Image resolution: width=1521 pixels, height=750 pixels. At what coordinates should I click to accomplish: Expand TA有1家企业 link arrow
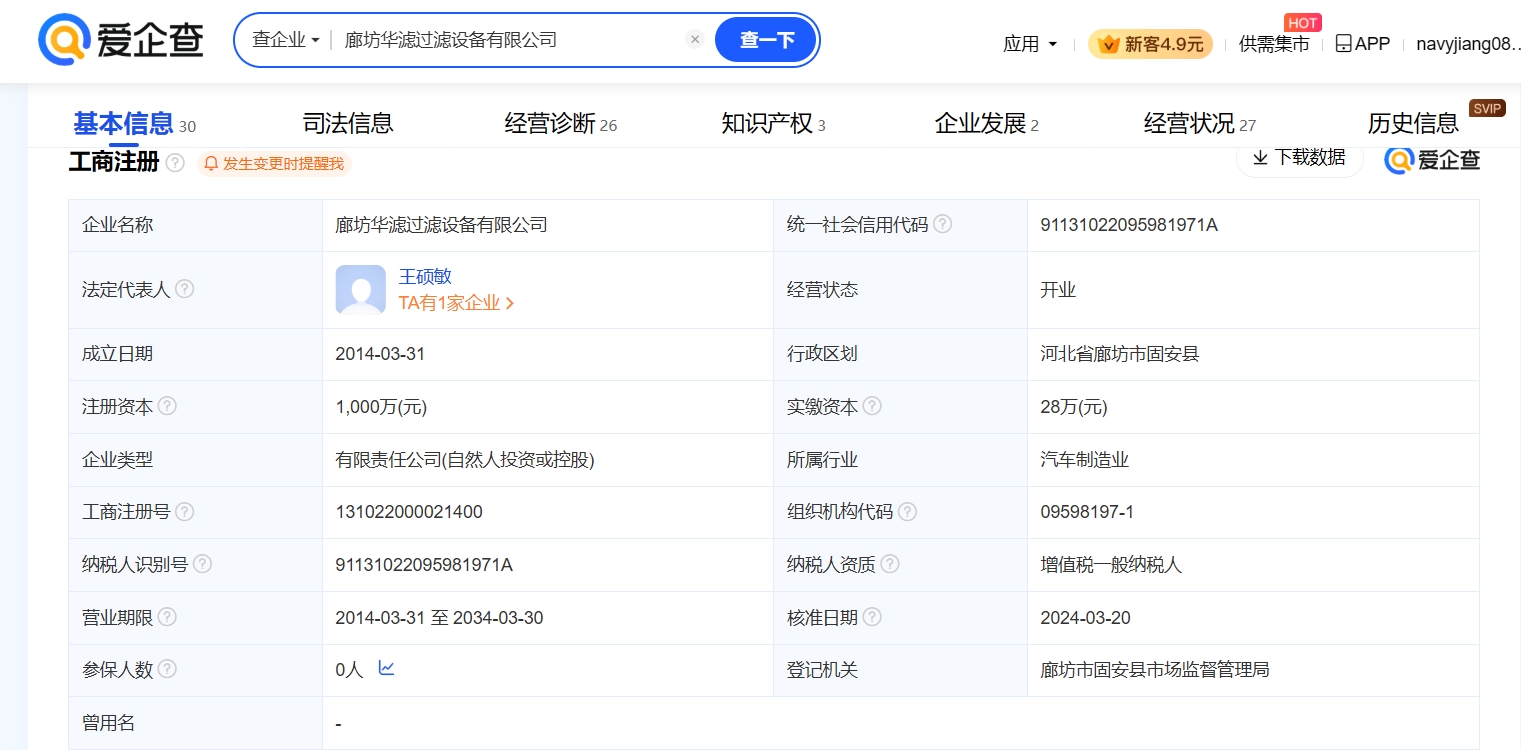[509, 303]
